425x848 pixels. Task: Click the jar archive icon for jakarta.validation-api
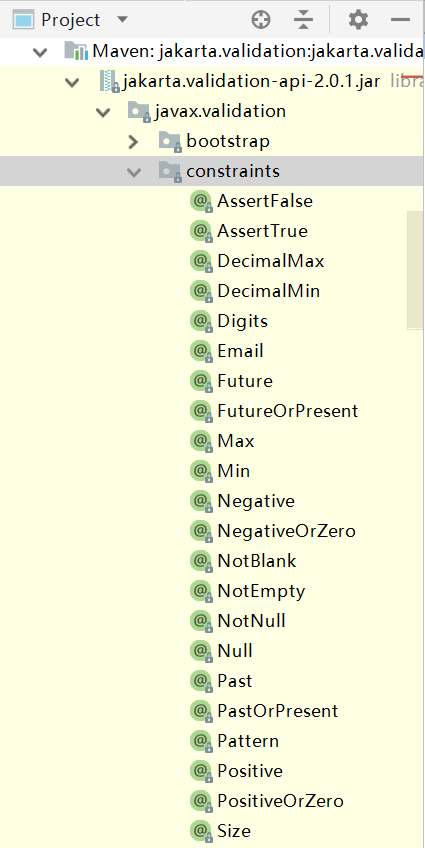(110, 81)
